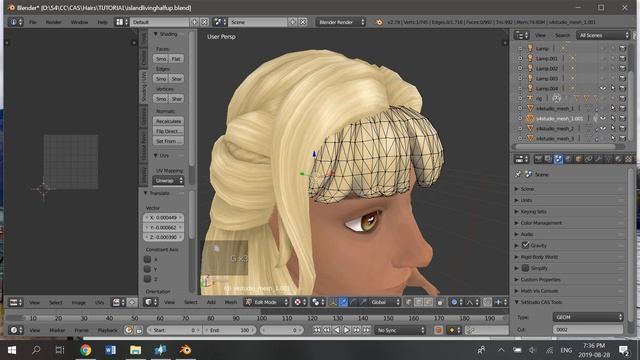Image resolution: width=640 pixels, height=360 pixels.
Task: Click the Recalculate normals button
Action: click(x=168, y=121)
